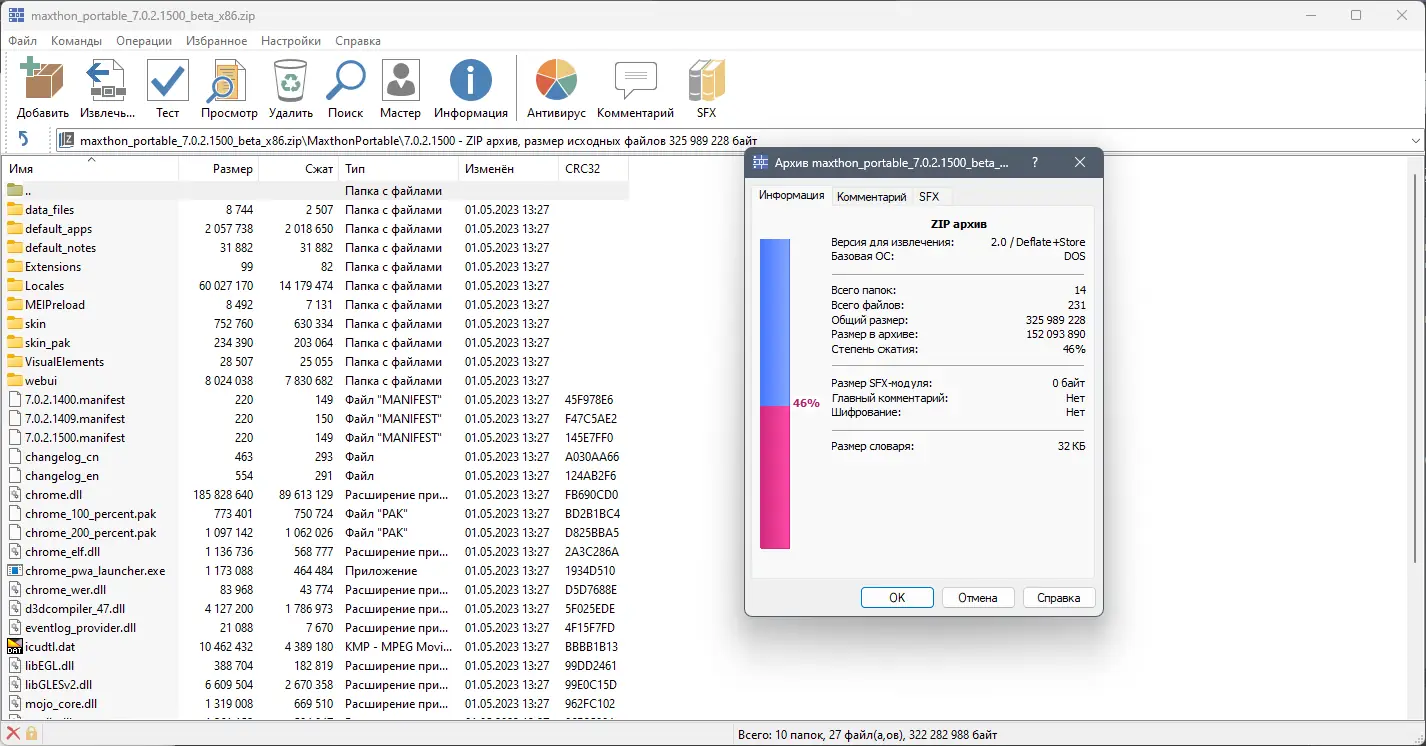This screenshot has height=746, width=1426.
Task: Run the Тест archive test tool
Action: 168,80
